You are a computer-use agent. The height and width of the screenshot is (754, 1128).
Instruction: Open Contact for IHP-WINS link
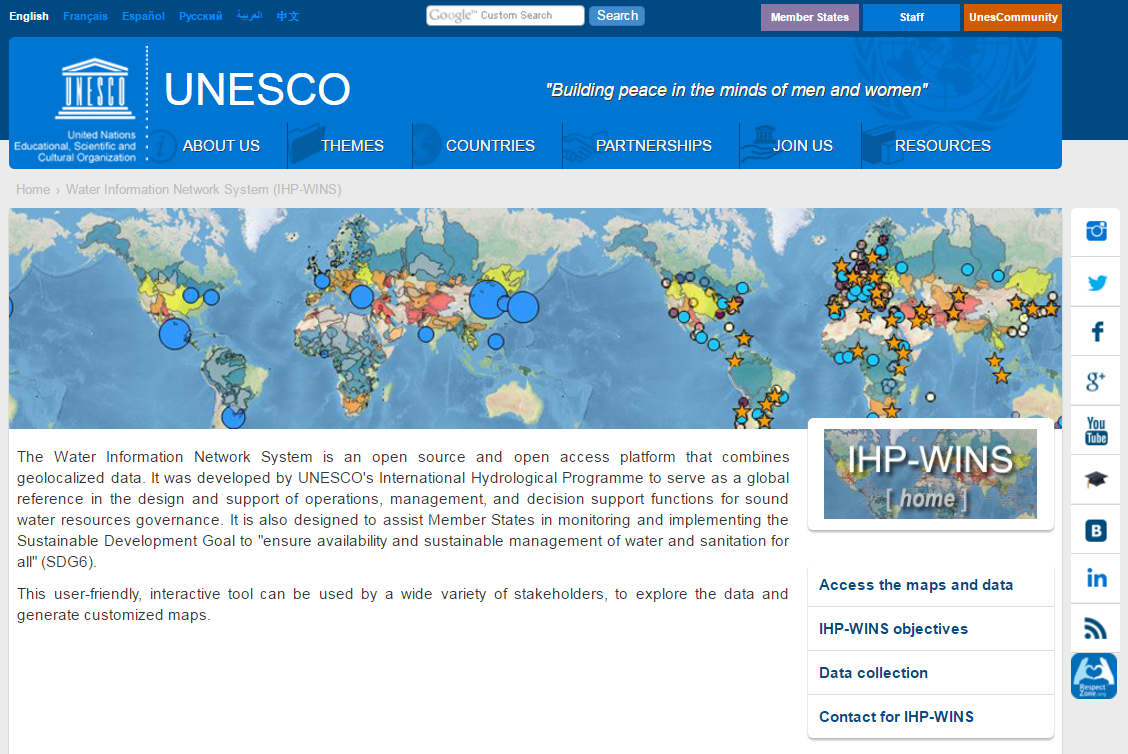click(896, 717)
